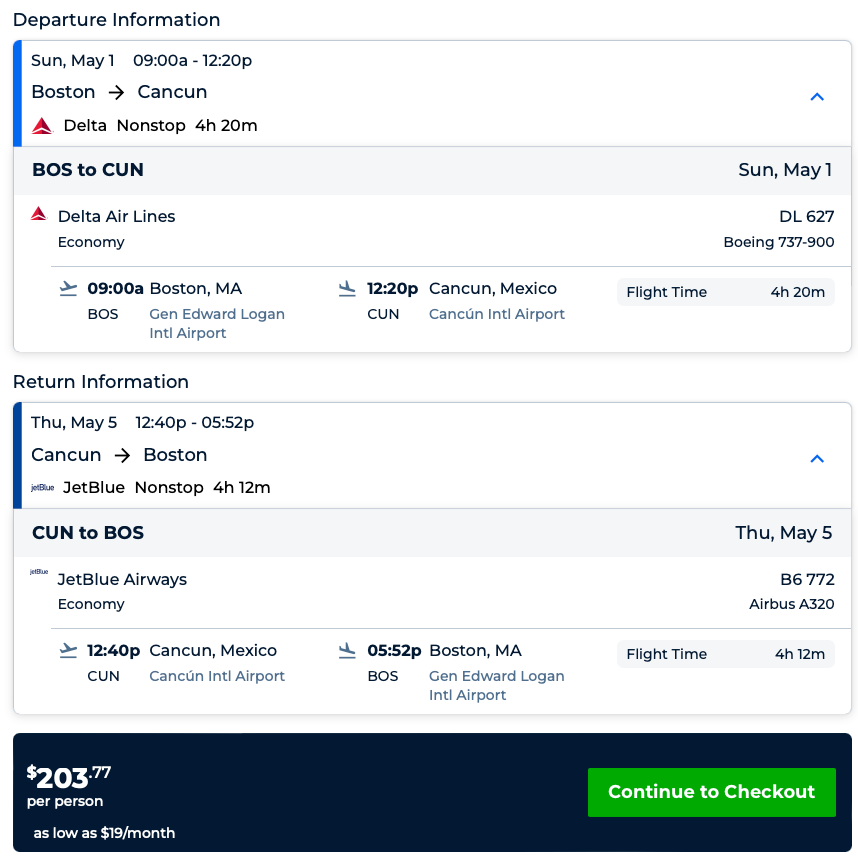The width and height of the screenshot is (858, 858).
Task: Click the JetBlue Airways logo in details
Action: [39, 573]
